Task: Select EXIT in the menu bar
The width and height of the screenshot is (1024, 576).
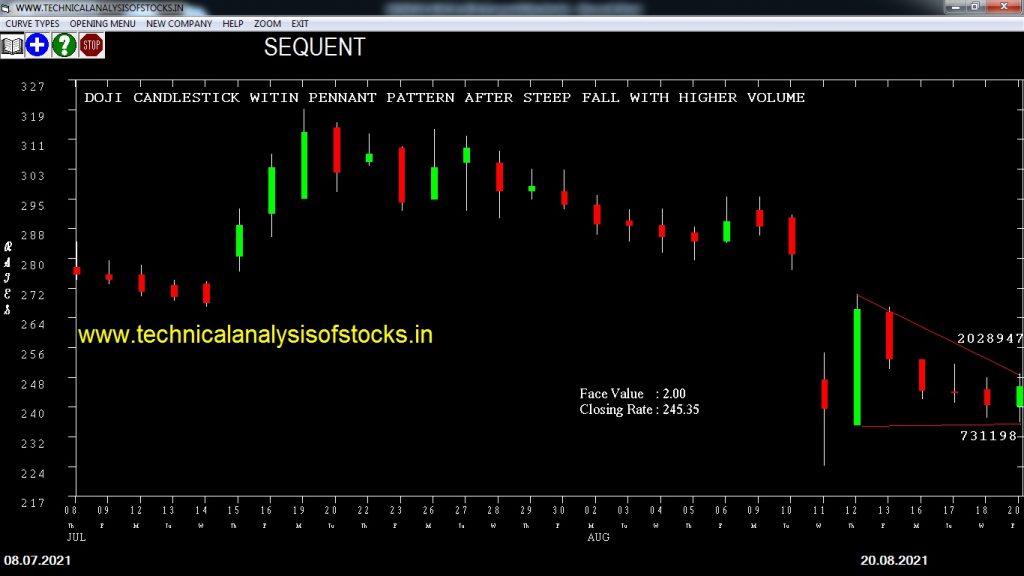Action: click(x=300, y=23)
